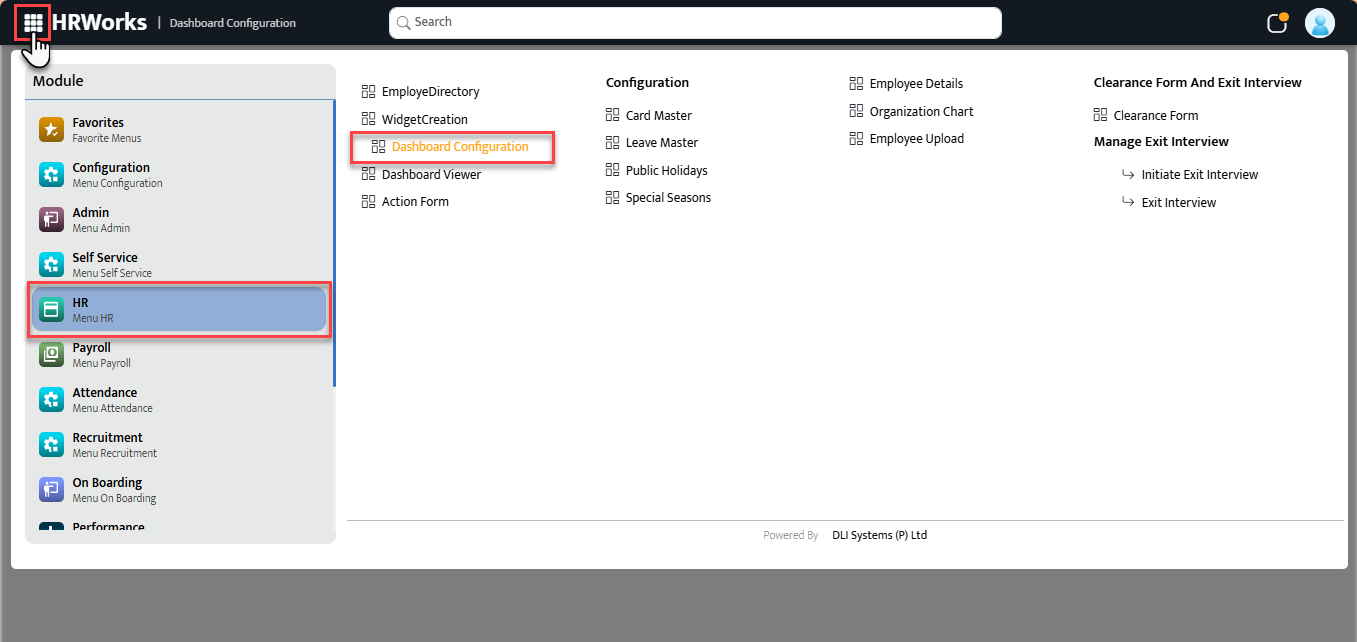Click the app grid menu icon
The image size is (1357, 642).
pyautogui.click(x=33, y=22)
